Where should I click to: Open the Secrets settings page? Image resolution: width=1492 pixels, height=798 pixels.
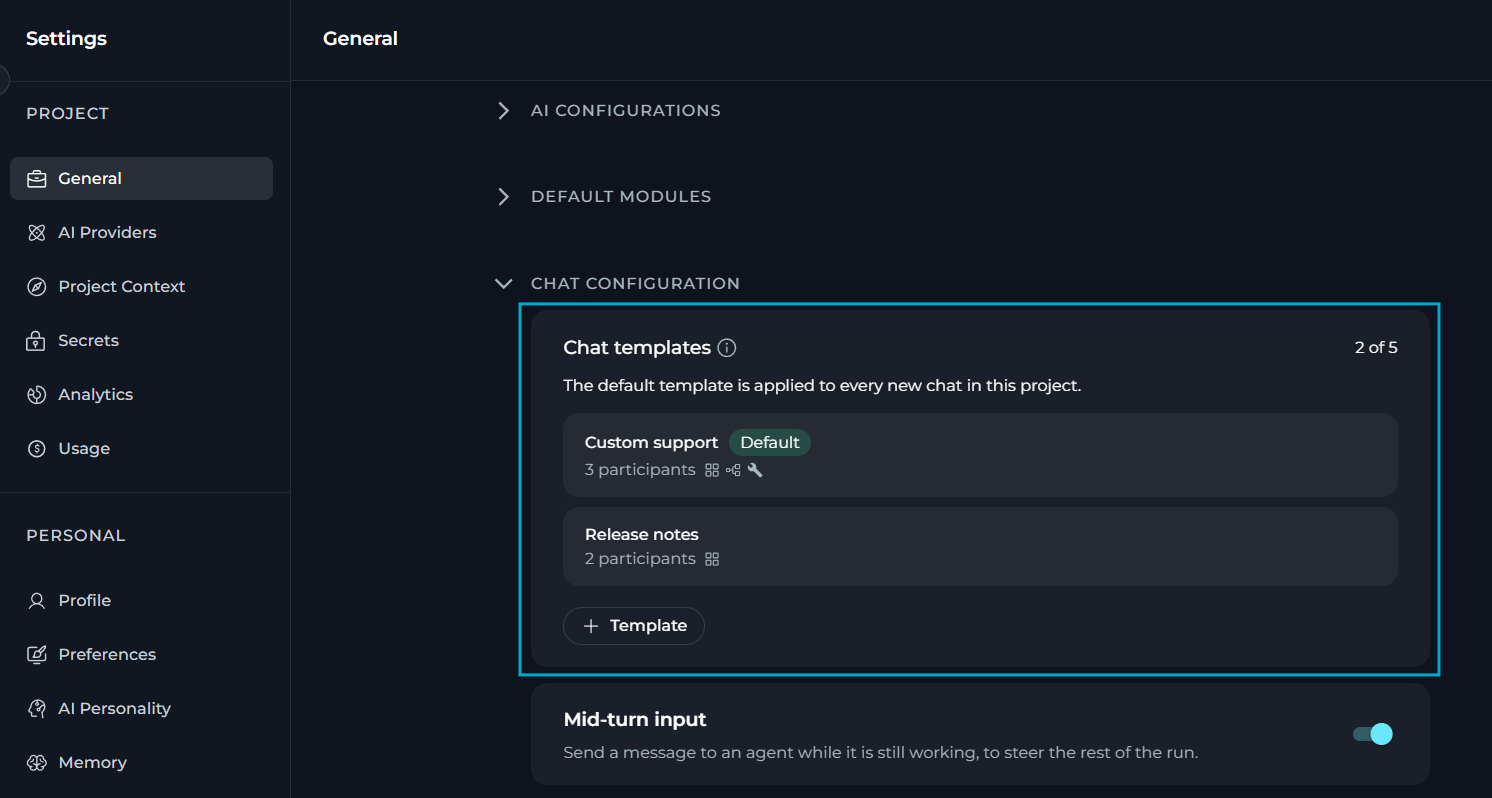click(141, 340)
